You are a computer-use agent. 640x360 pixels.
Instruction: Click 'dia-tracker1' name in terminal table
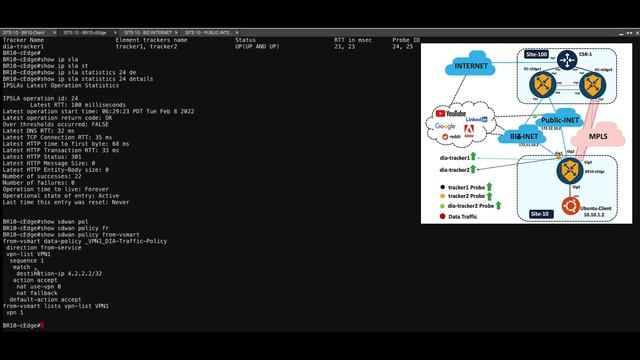click(23, 47)
